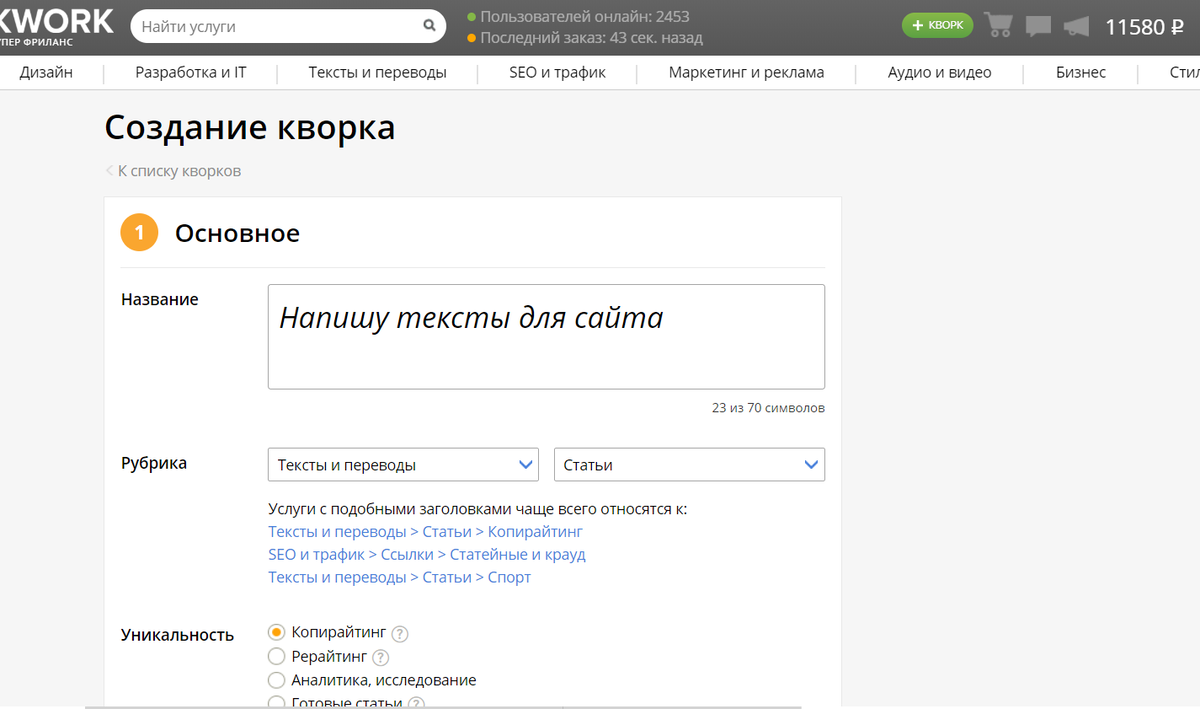Open the help icon next to Копирайтинг
The height and width of the screenshot is (709, 1200).
tap(399, 633)
